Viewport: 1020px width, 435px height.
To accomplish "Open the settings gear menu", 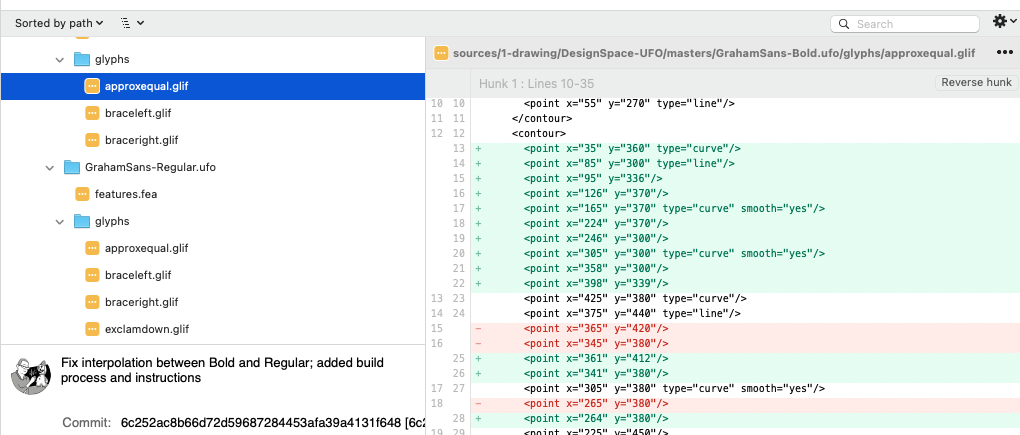I will pos(1001,22).
